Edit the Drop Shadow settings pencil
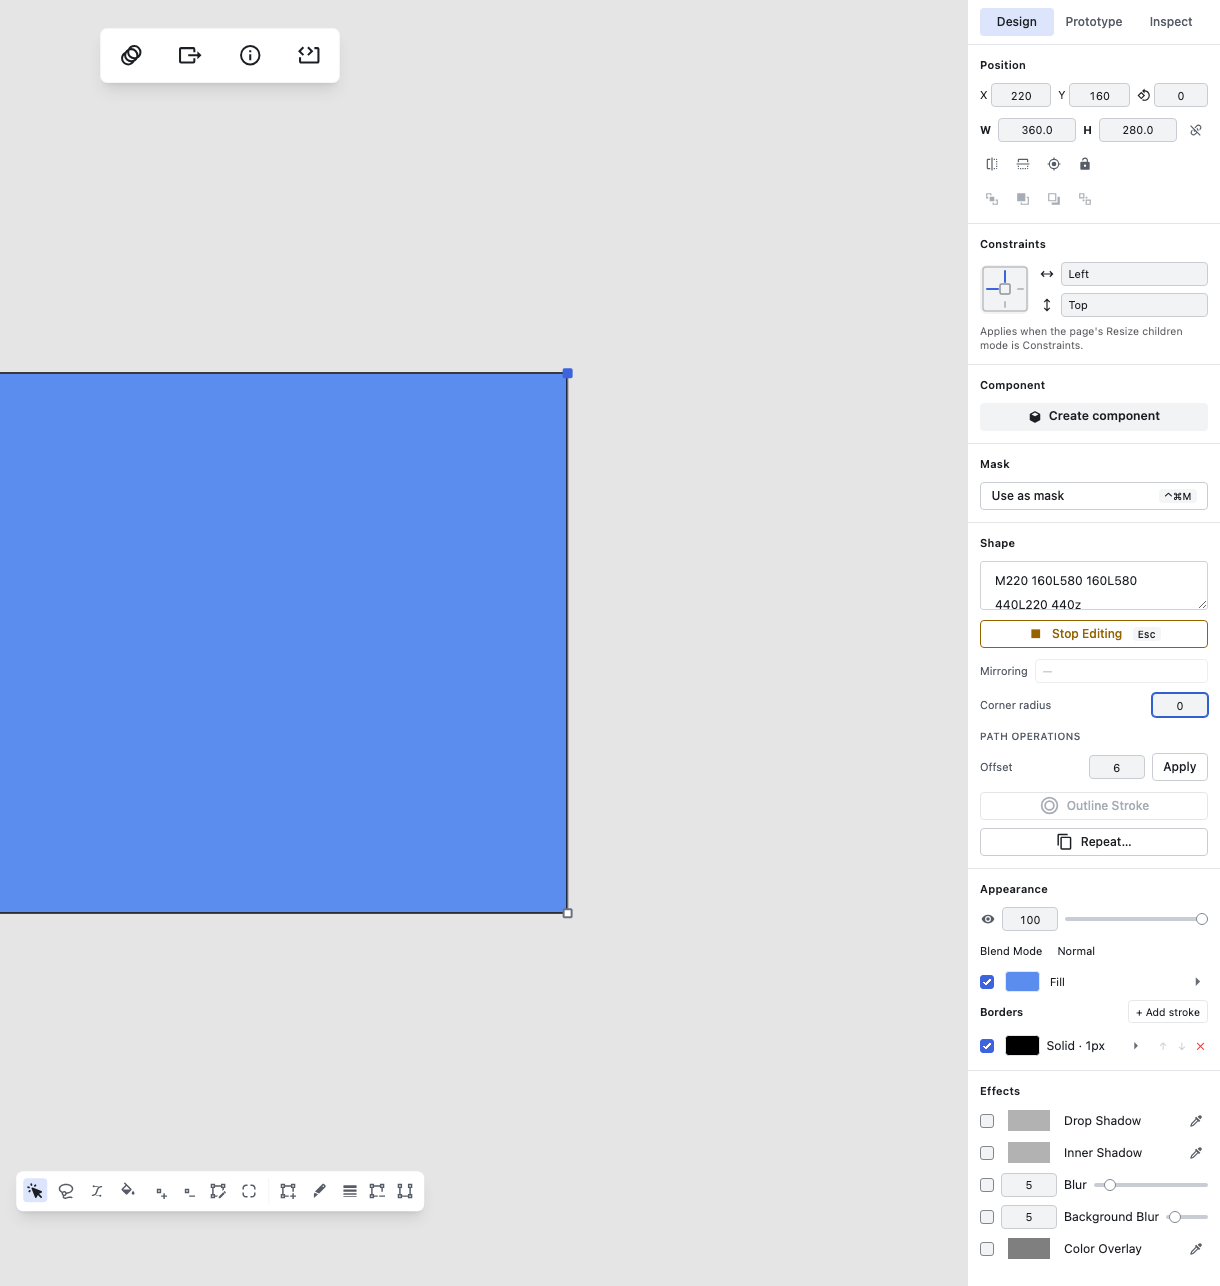This screenshot has height=1286, width=1220. pos(1196,1121)
